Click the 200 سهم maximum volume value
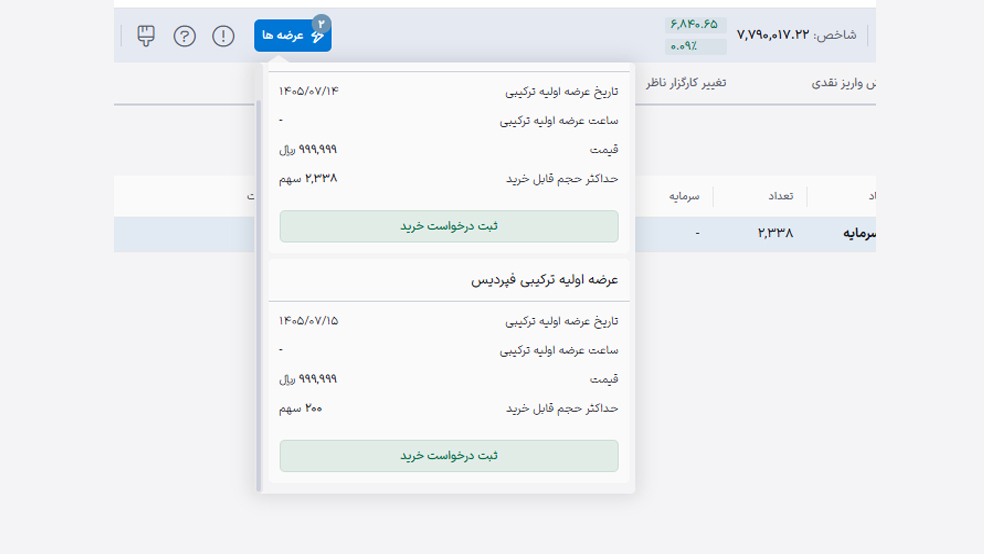The width and height of the screenshot is (984, 554). coord(301,408)
